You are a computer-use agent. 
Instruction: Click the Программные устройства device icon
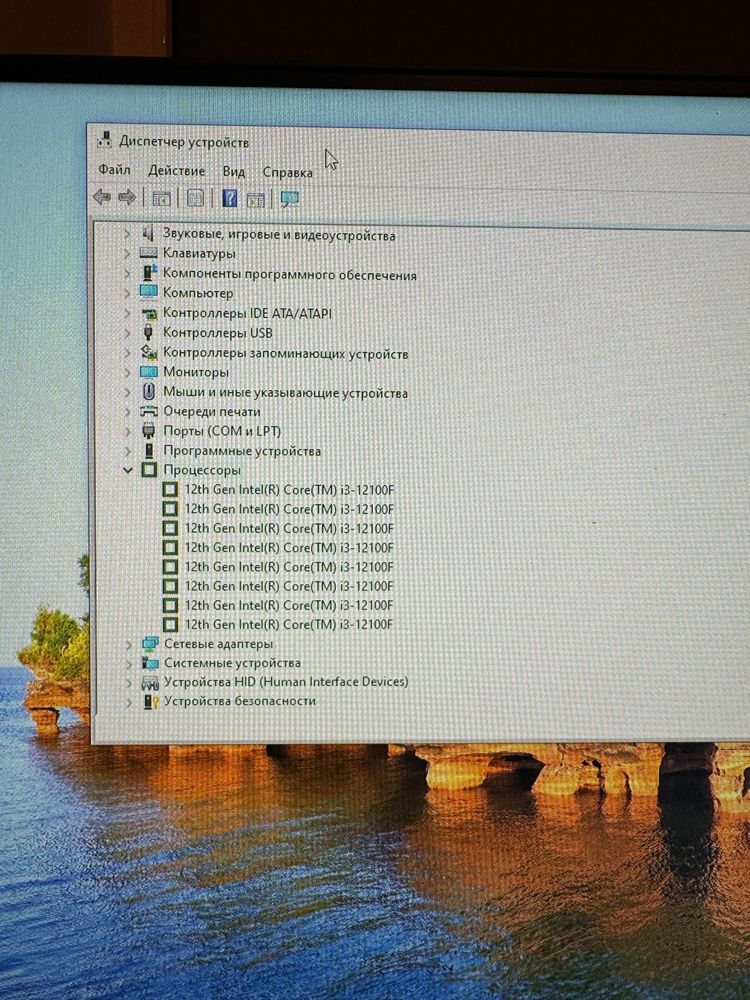(x=149, y=451)
